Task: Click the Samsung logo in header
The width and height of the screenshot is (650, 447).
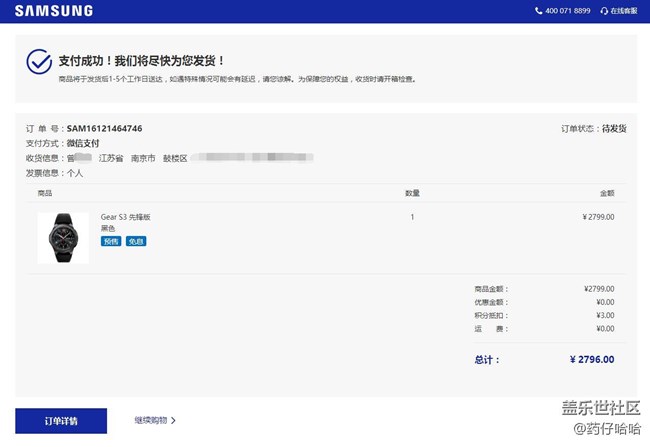Action: 54,11
